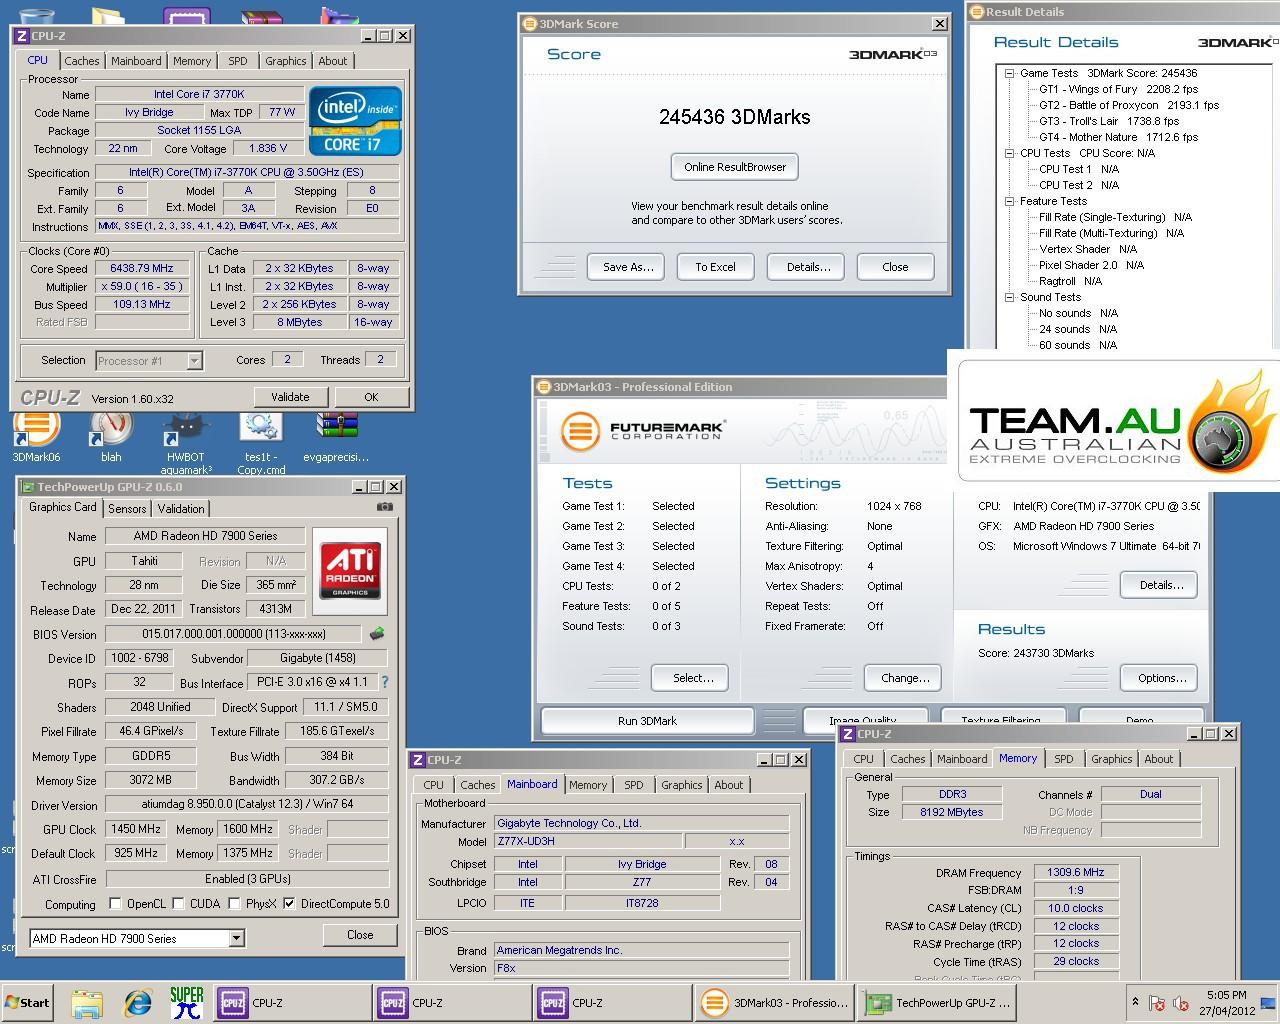
Task: Switch to TechPowerUp GPU-Z via the taskbar
Action: (938, 1002)
